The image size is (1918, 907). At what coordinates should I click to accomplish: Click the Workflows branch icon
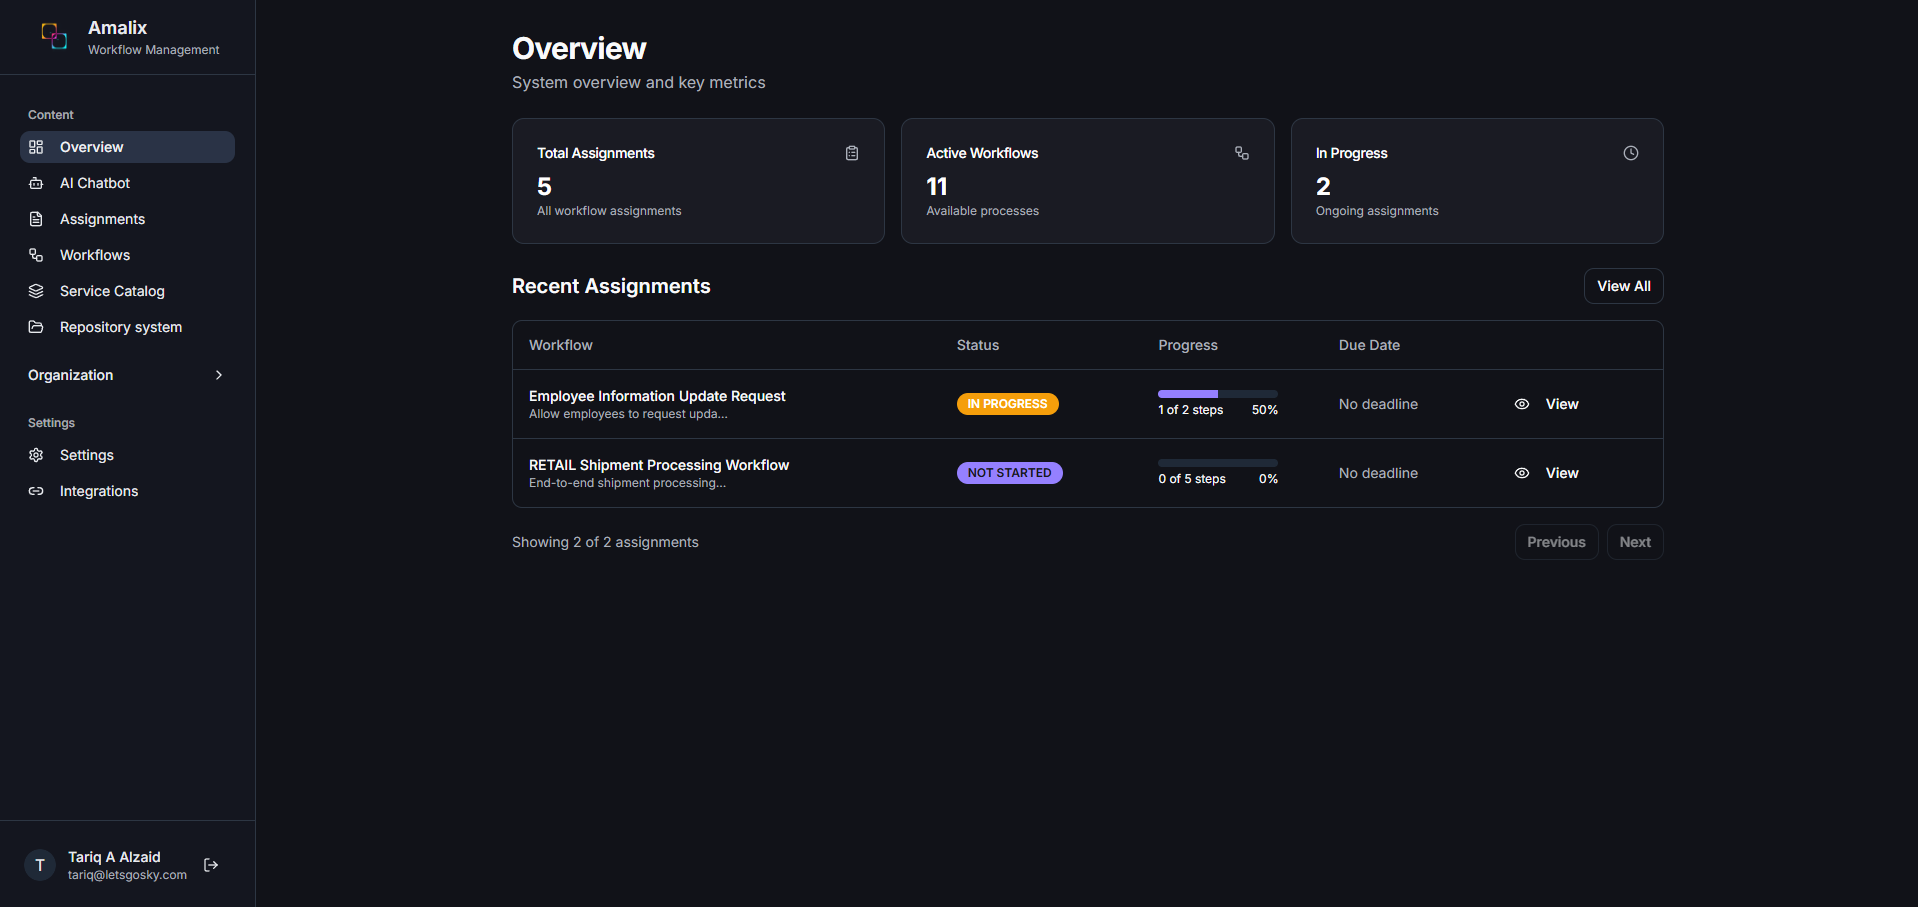36,255
